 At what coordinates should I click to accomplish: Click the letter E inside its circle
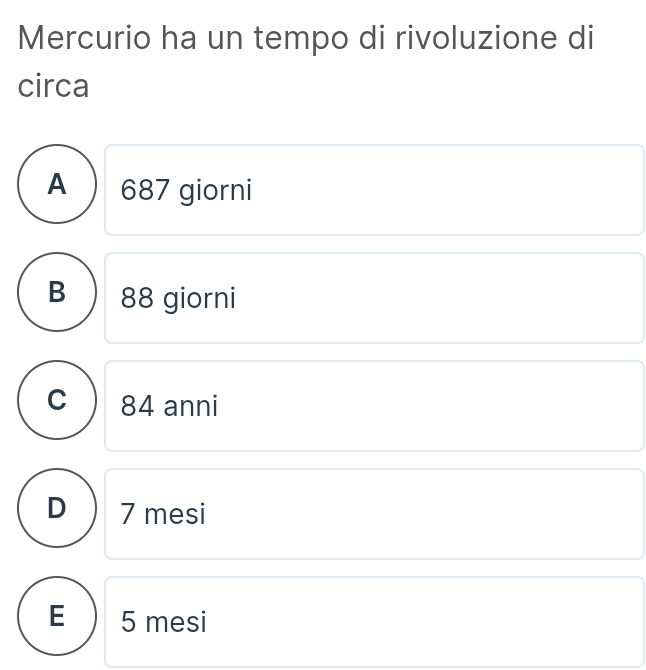57,616
